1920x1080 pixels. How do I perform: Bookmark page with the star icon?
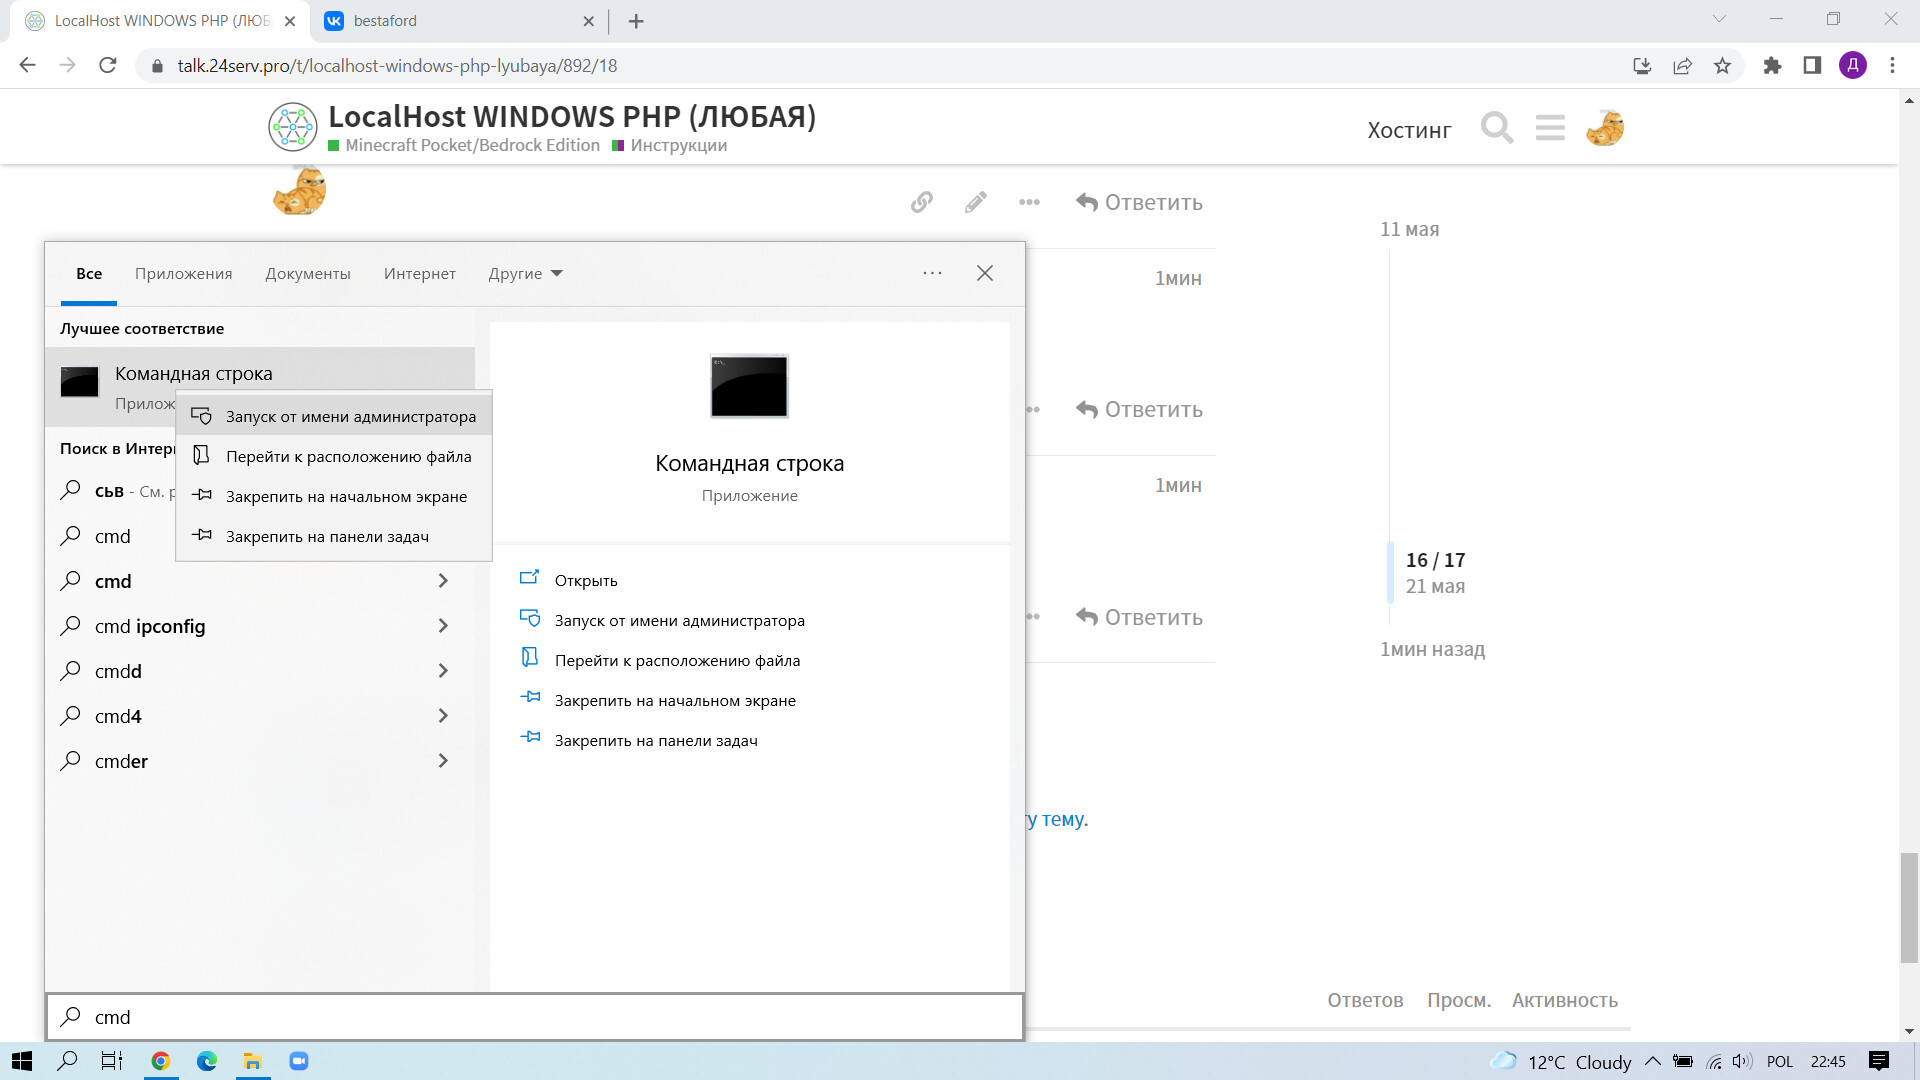point(1722,66)
